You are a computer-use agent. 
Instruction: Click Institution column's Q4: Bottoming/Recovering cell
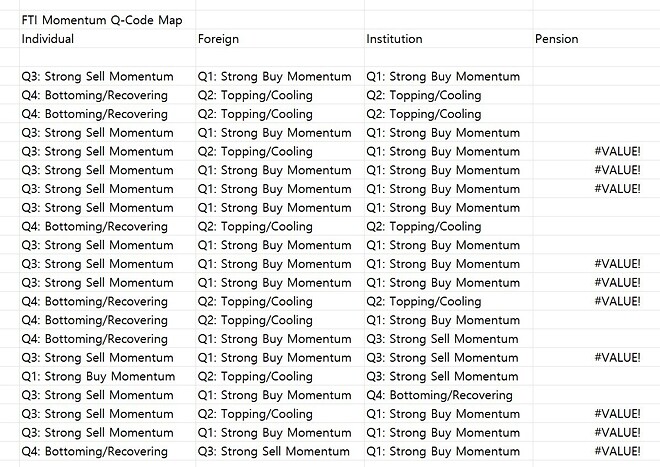[x=439, y=395]
